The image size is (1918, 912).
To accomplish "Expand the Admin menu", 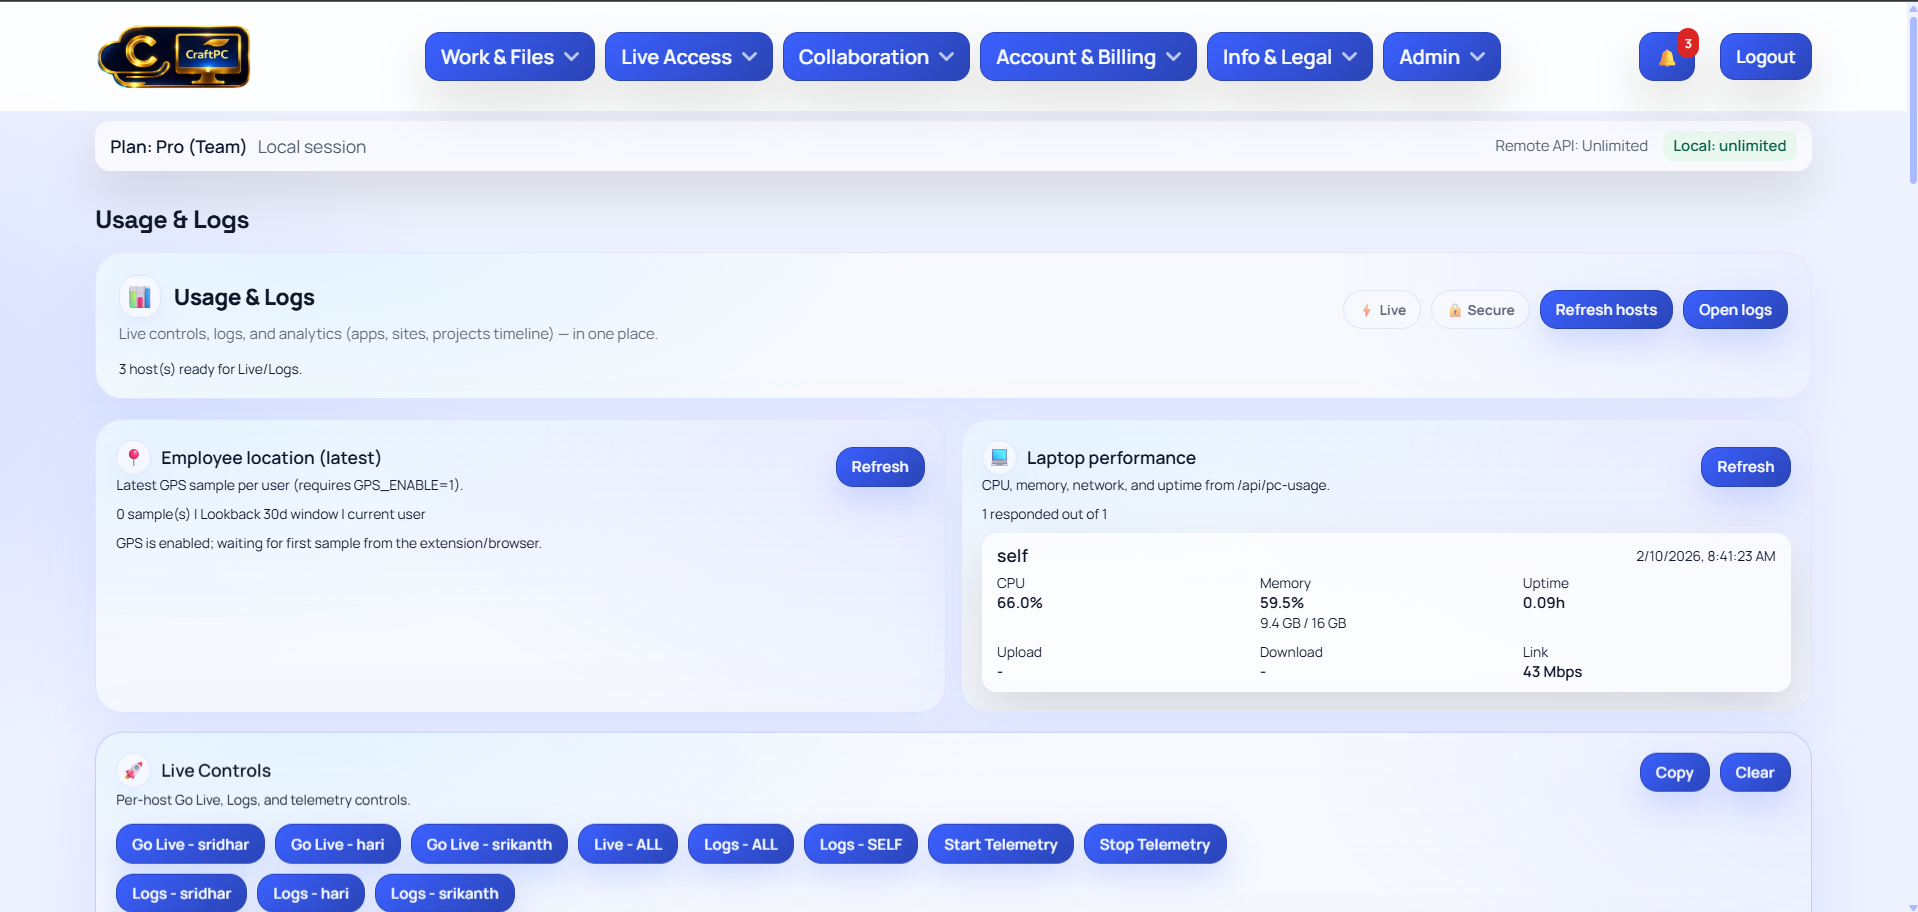I will tap(1442, 57).
